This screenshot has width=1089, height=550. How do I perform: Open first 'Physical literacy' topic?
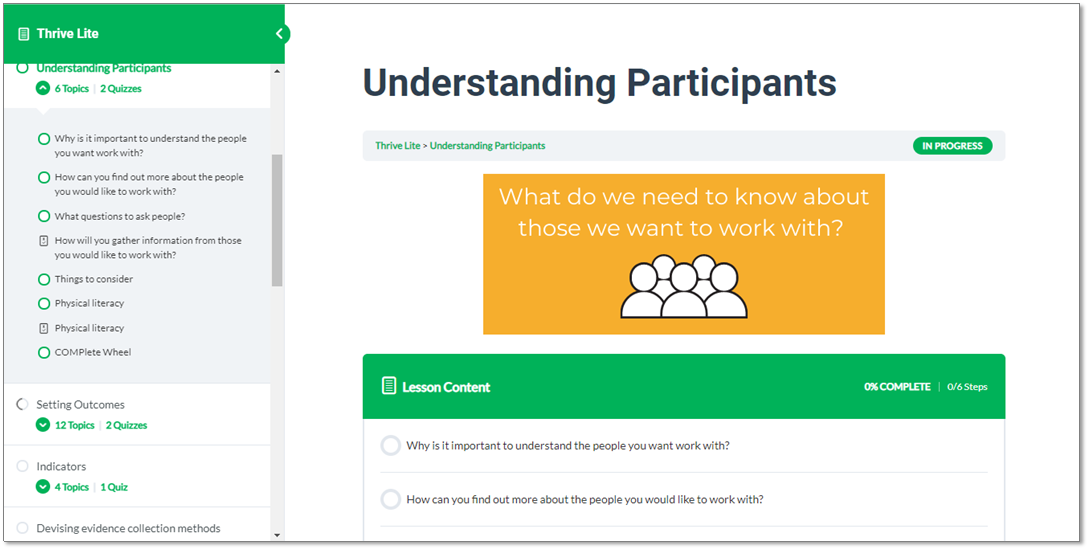[x=90, y=303]
